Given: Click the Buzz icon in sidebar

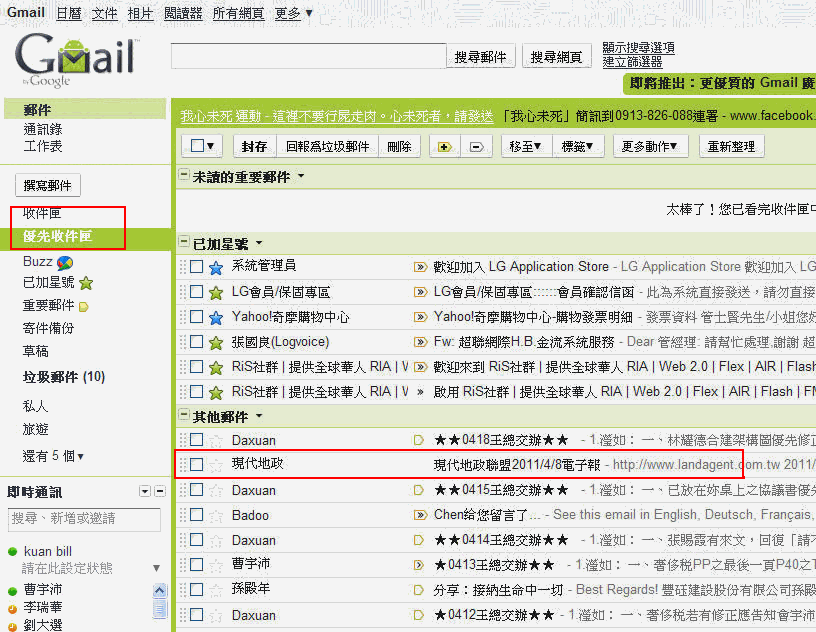Looking at the screenshot, I should coord(65,262).
